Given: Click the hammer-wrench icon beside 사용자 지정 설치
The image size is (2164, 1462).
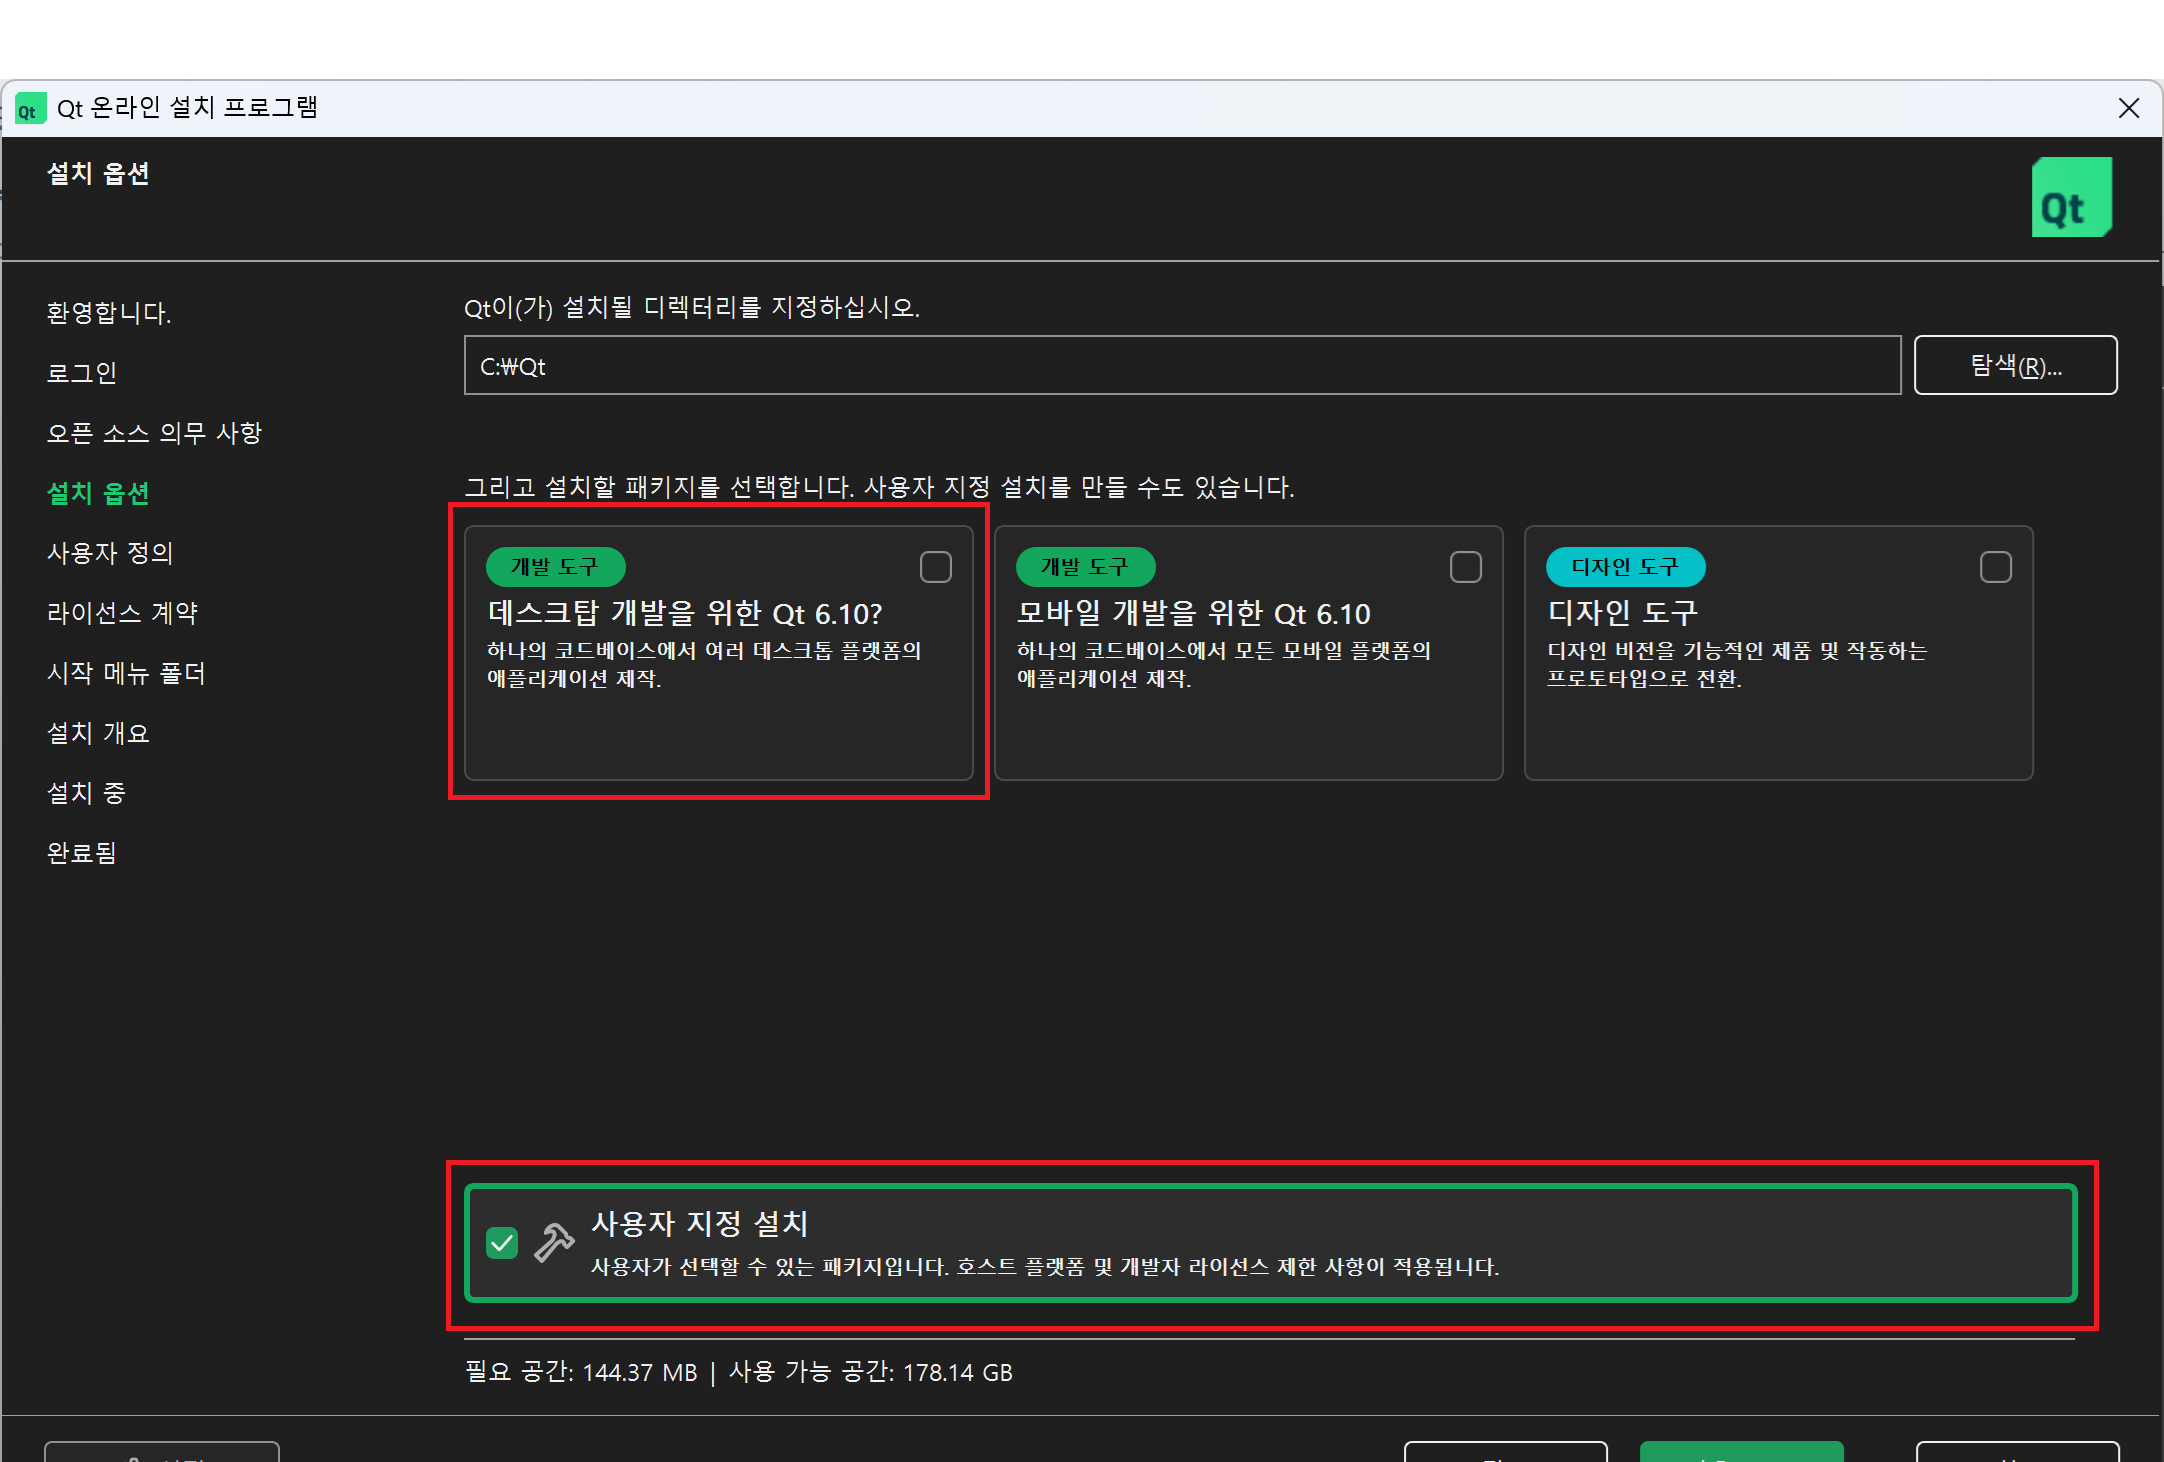Looking at the screenshot, I should 551,1243.
